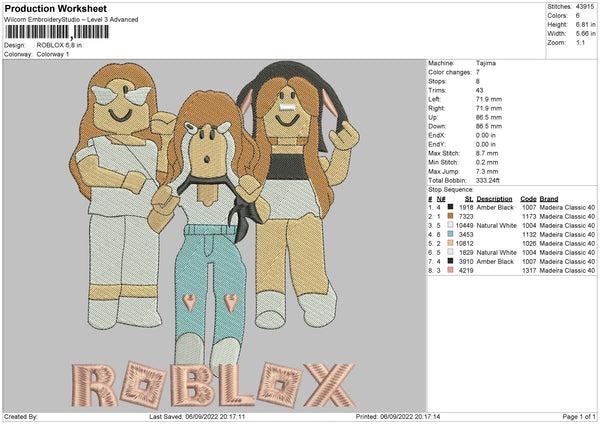
Task: Select the EndY value 0.00 in
Action: click(486, 144)
